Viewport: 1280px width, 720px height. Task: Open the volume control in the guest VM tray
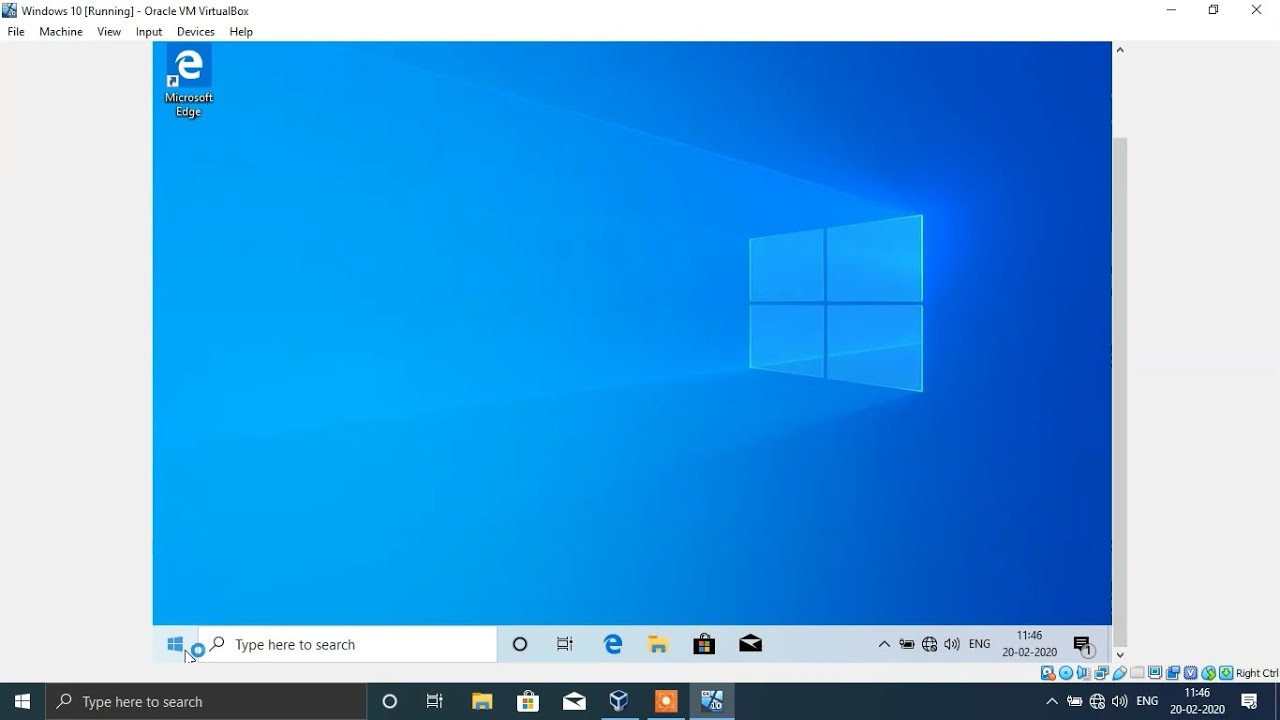952,645
